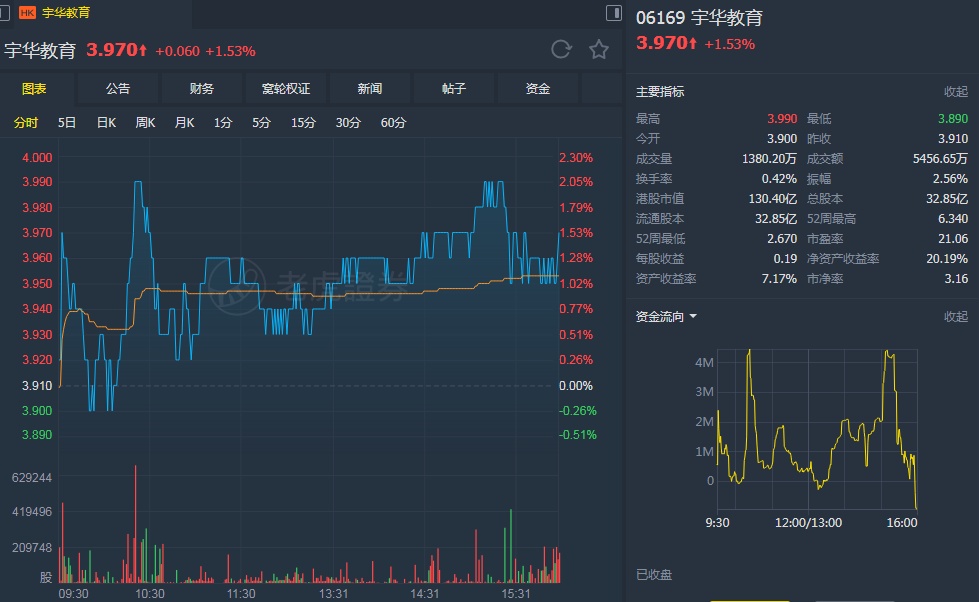The width and height of the screenshot is (979, 602).
Task: Select the 15分 interval
Action: (303, 122)
